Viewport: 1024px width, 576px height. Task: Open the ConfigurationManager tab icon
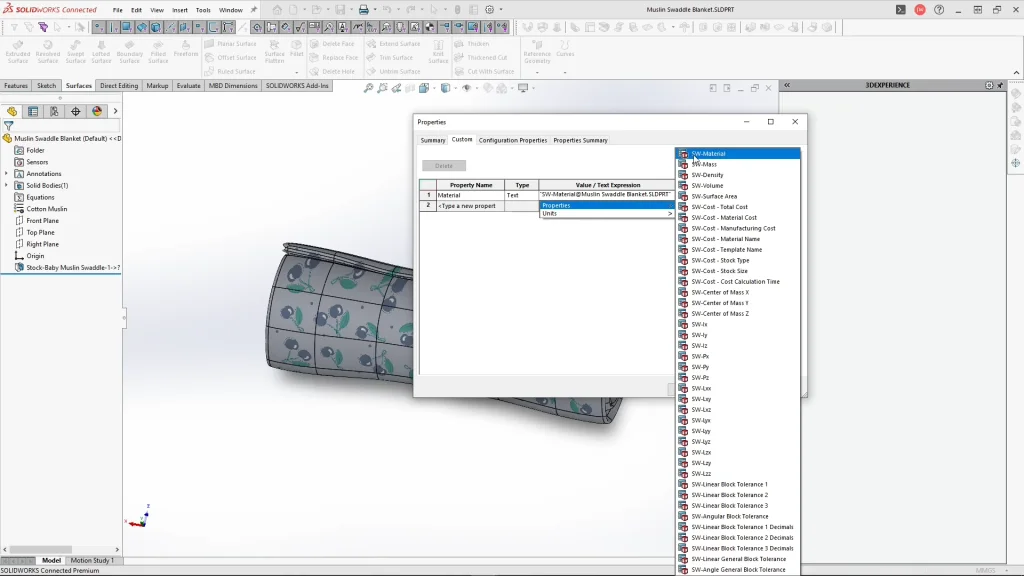click(54, 111)
